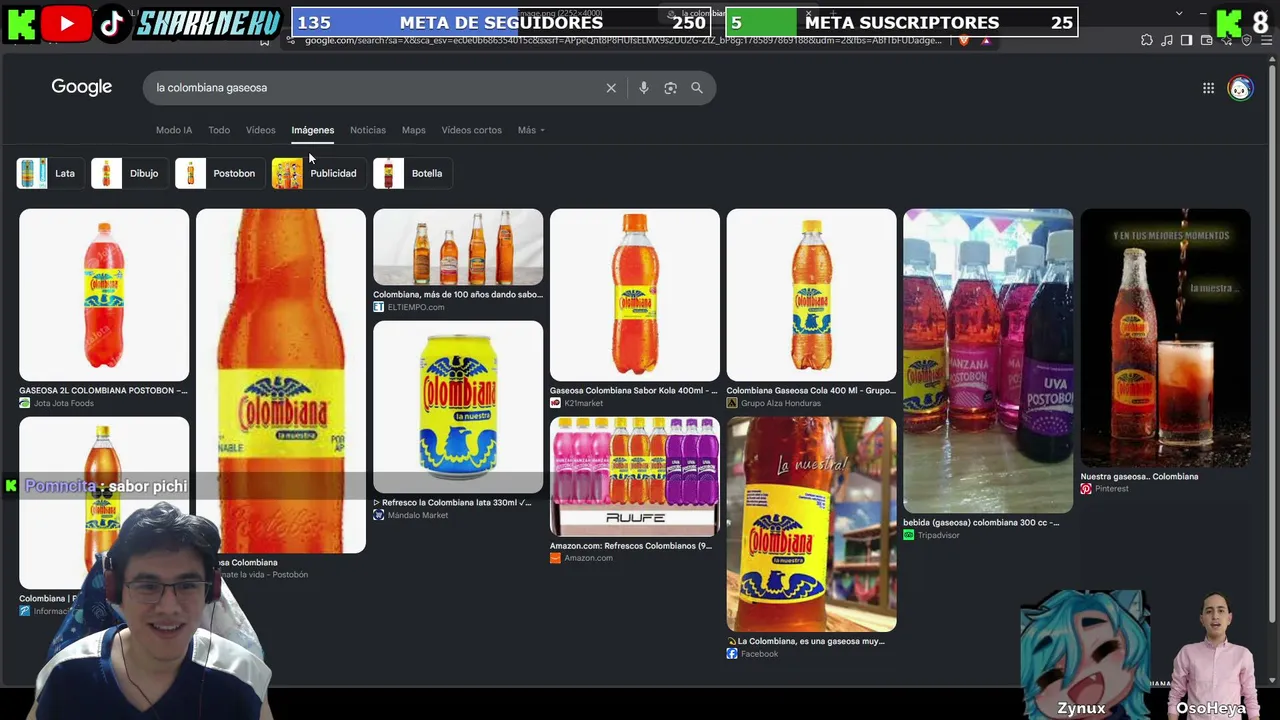Image resolution: width=1280 pixels, height=720 pixels.
Task: Open the Sabor Kola 400ml bottle image
Action: coord(635,294)
